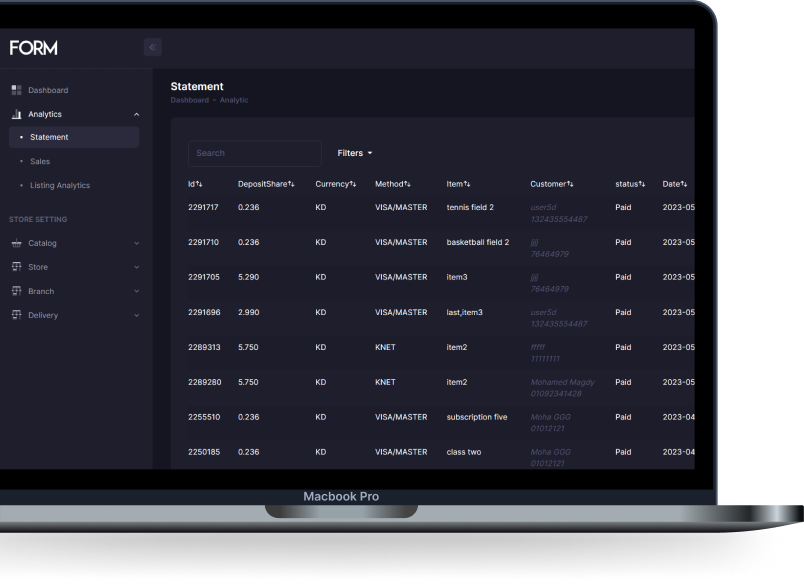The width and height of the screenshot is (804, 584).
Task: Open the Dashboard breadcrumb link
Action: point(190,100)
